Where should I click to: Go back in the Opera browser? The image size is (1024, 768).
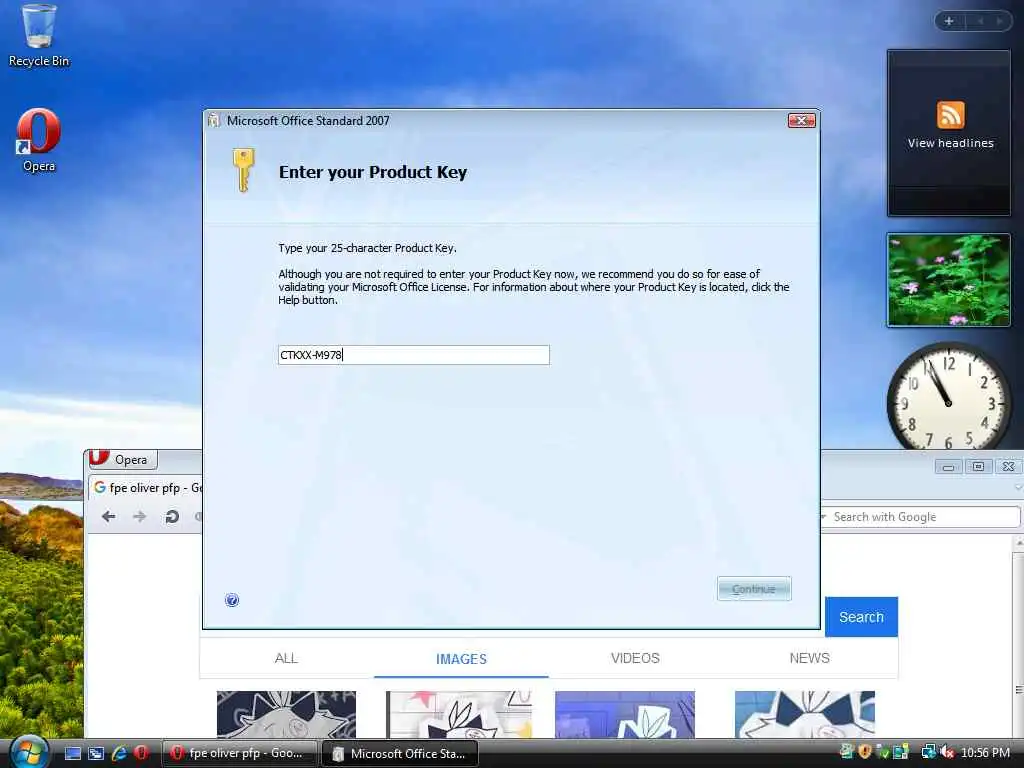pyautogui.click(x=108, y=517)
